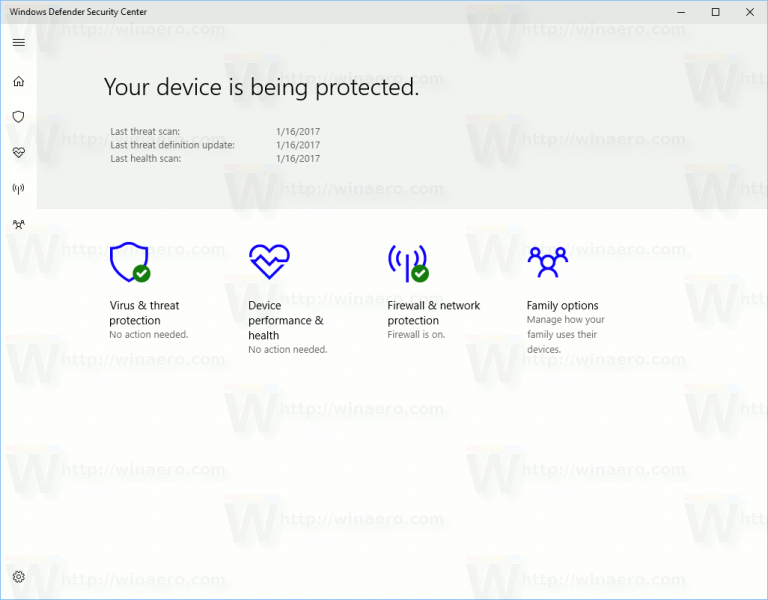Click 'No action needed.' under Device performance & health
Image resolution: width=768 pixels, height=600 pixels.
coord(288,349)
